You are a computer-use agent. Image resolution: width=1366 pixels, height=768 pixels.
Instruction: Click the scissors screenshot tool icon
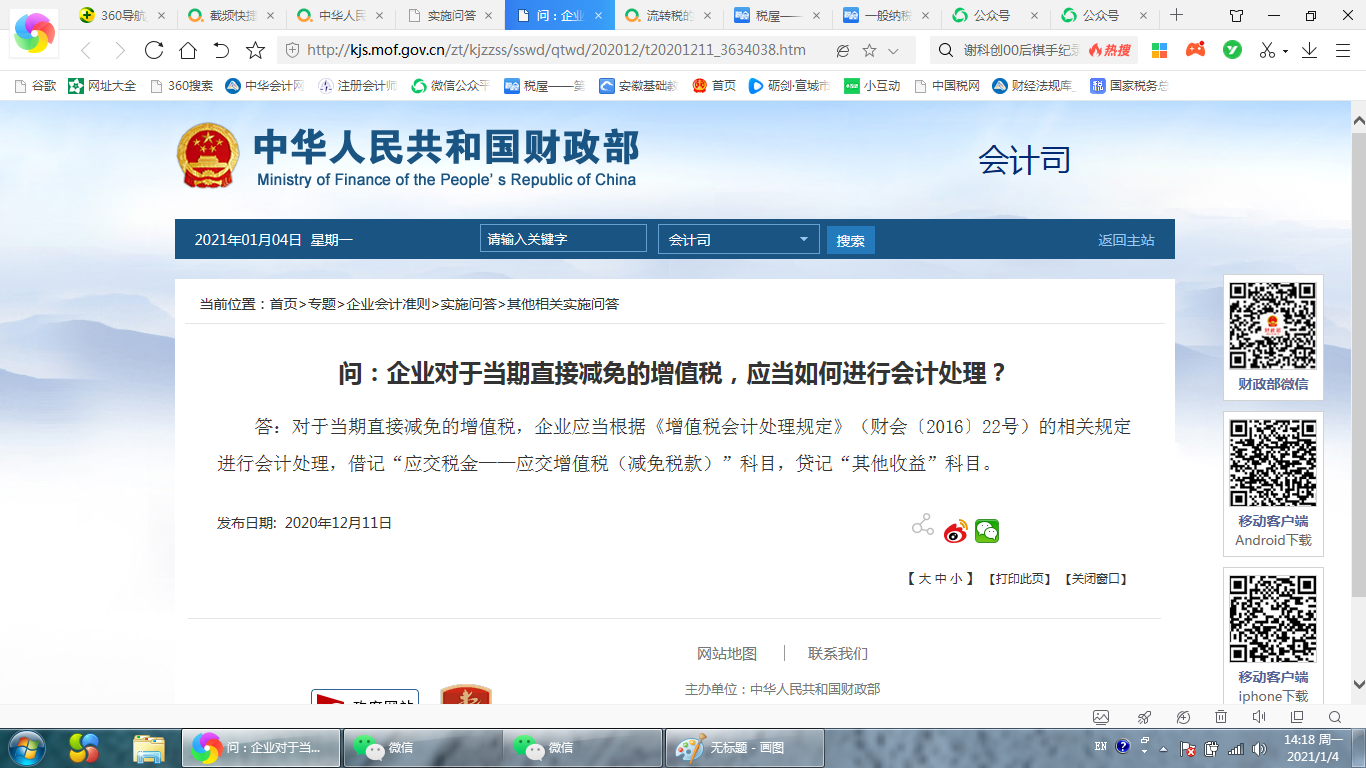click(1267, 50)
